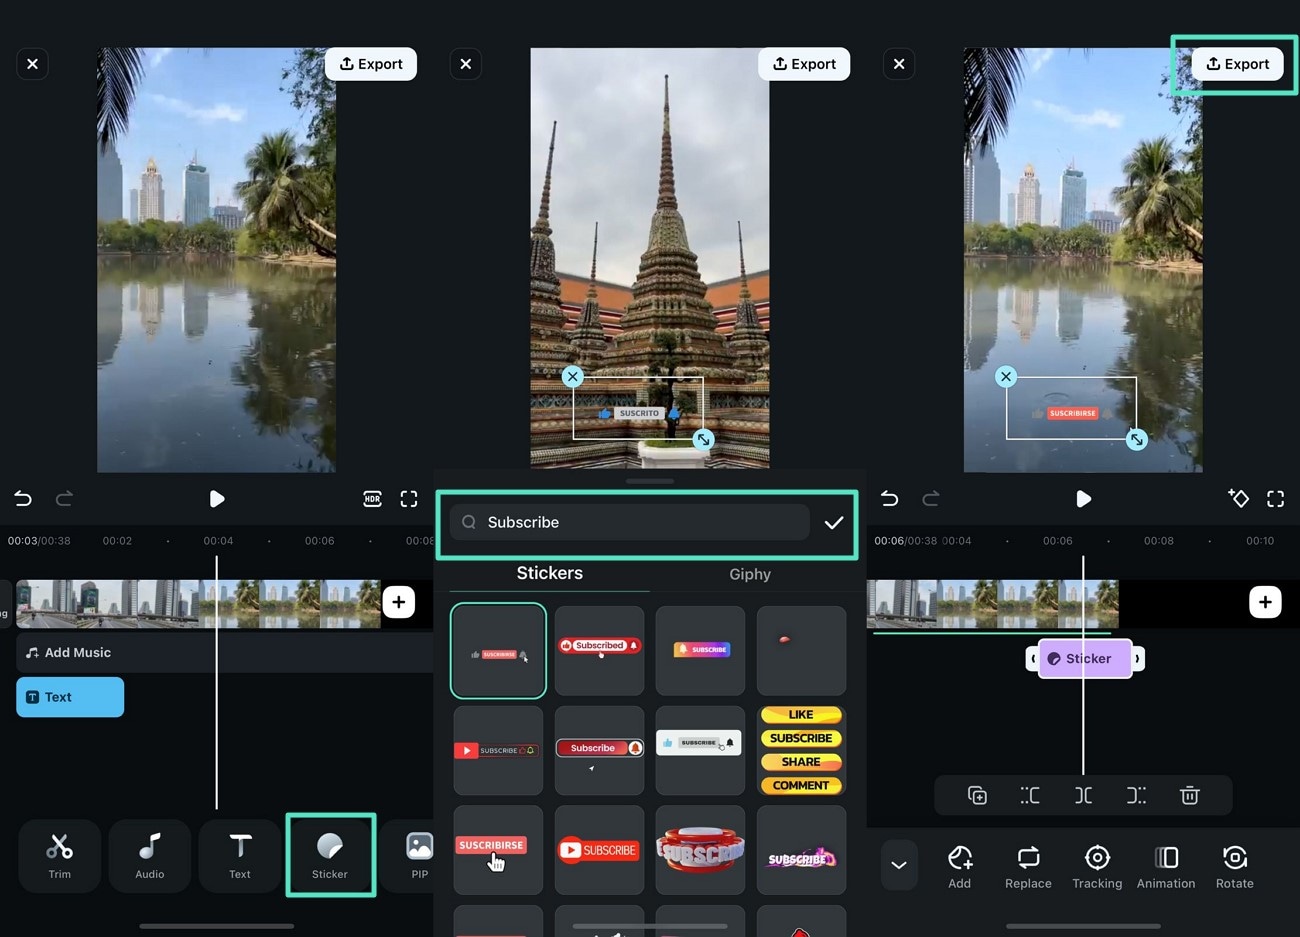Image resolution: width=1300 pixels, height=937 pixels.
Task: Choose the gradient Subscribe sticker
Action: pos(700,650)
